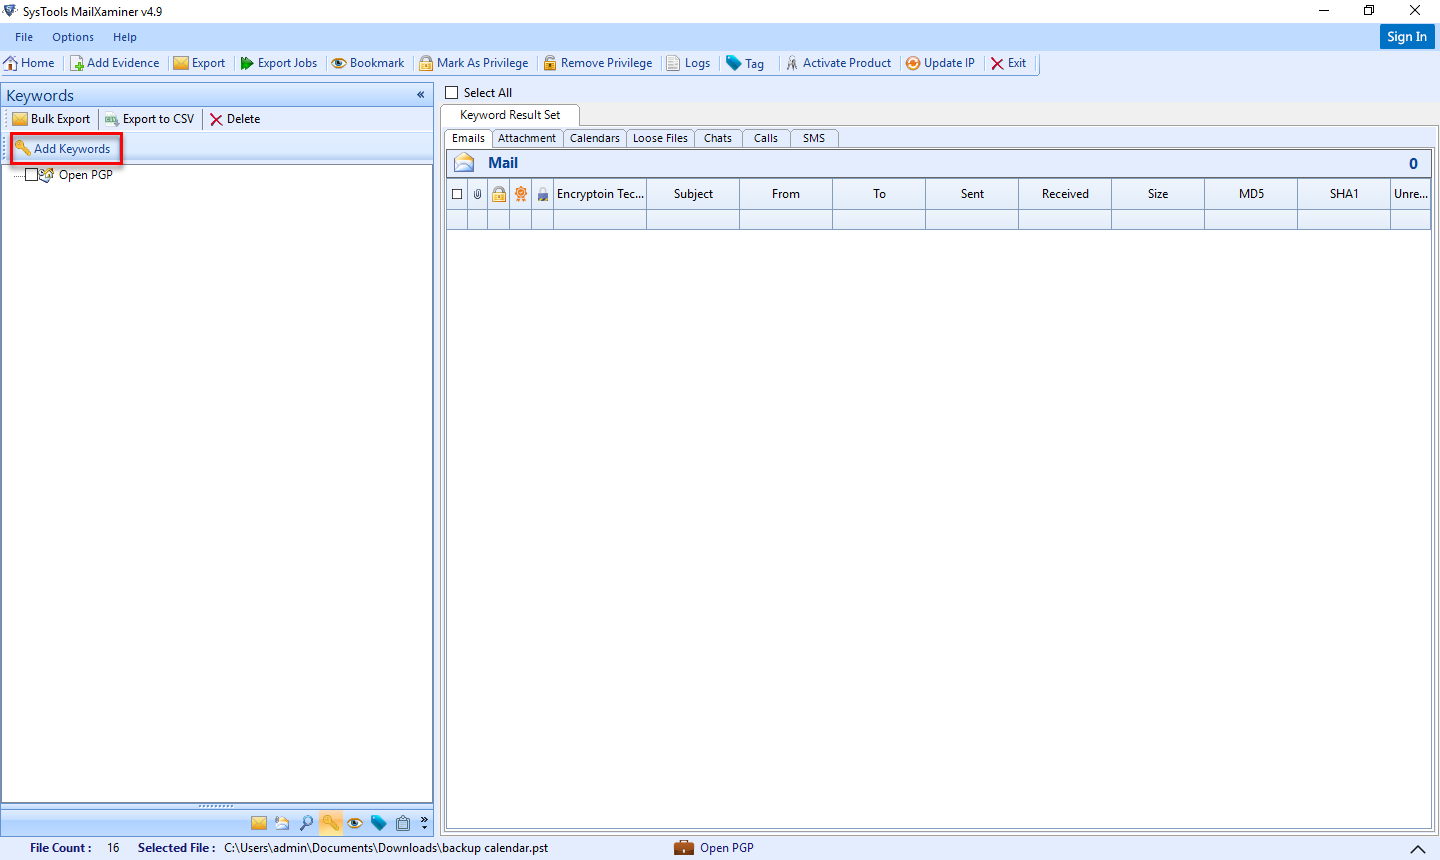This screenshot has height=860, width=1440.
Task: Sort by the Received column
Action: pyautogui.click(x=1065, y=194)
